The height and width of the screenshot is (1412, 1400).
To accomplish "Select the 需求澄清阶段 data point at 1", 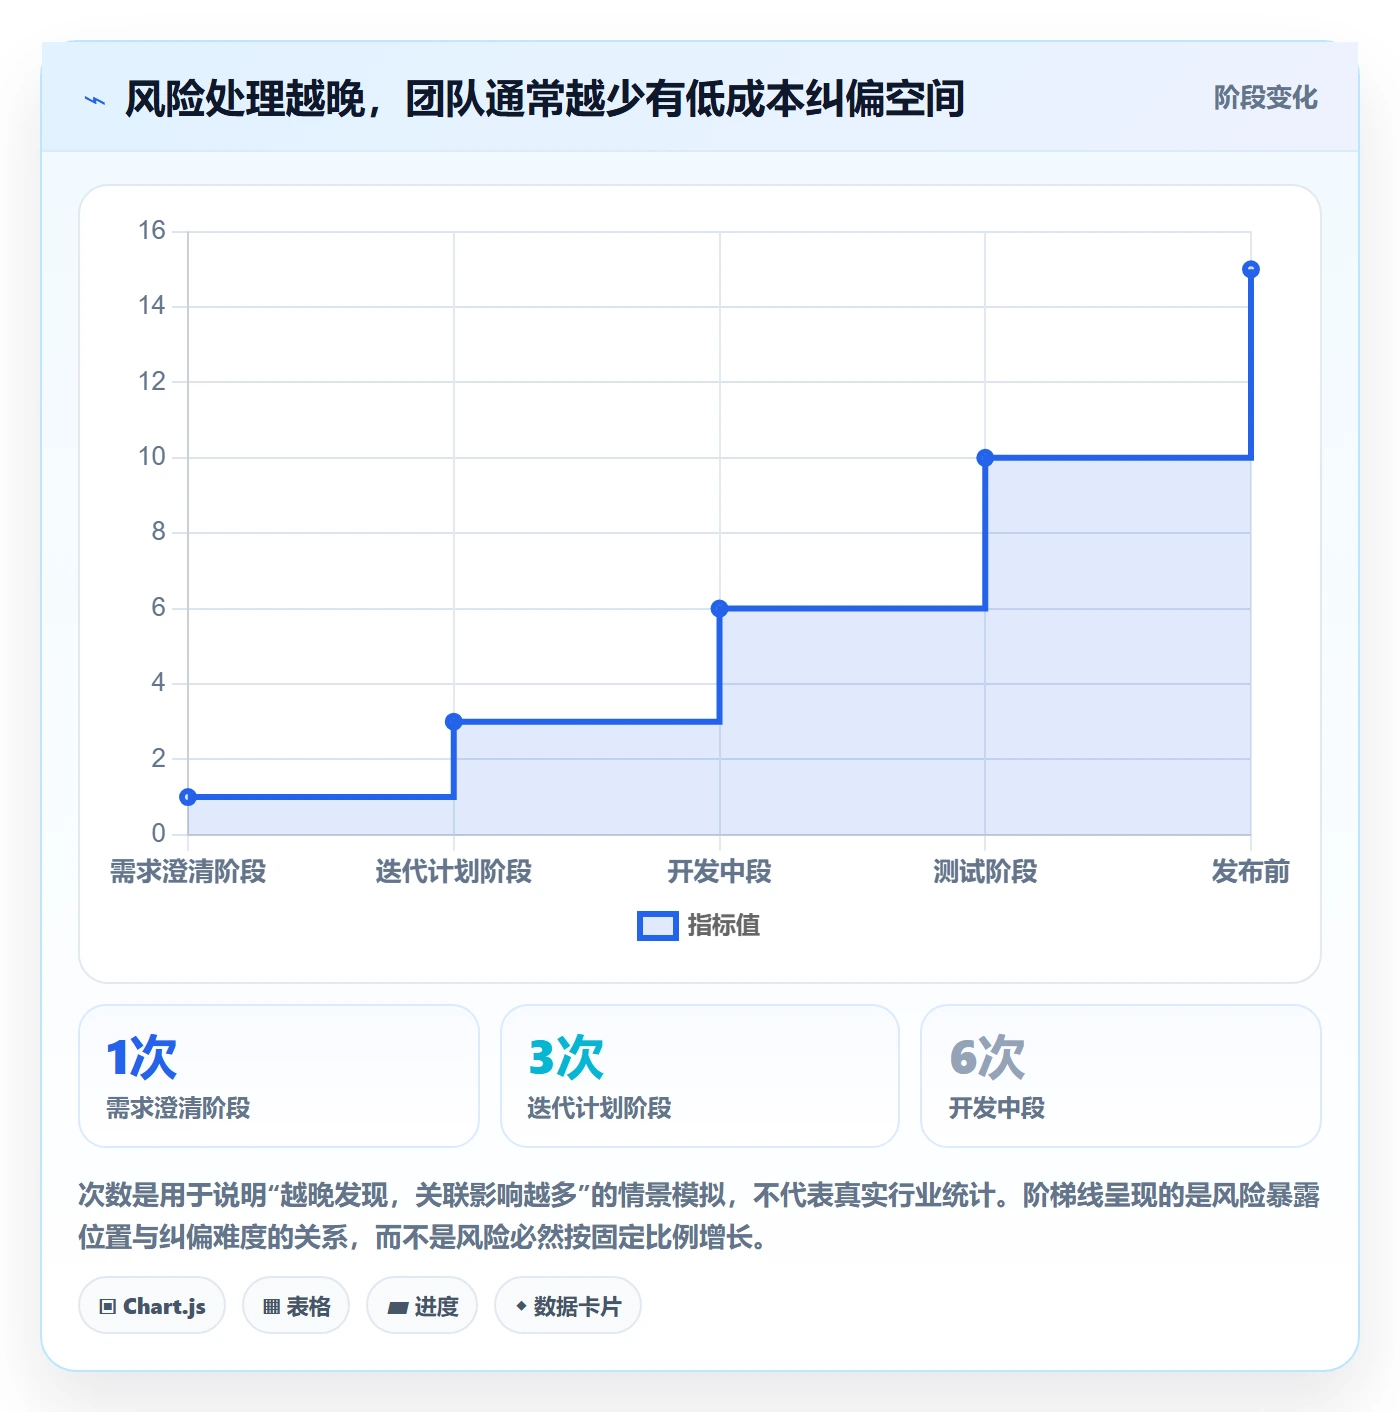I will (188, 797).
